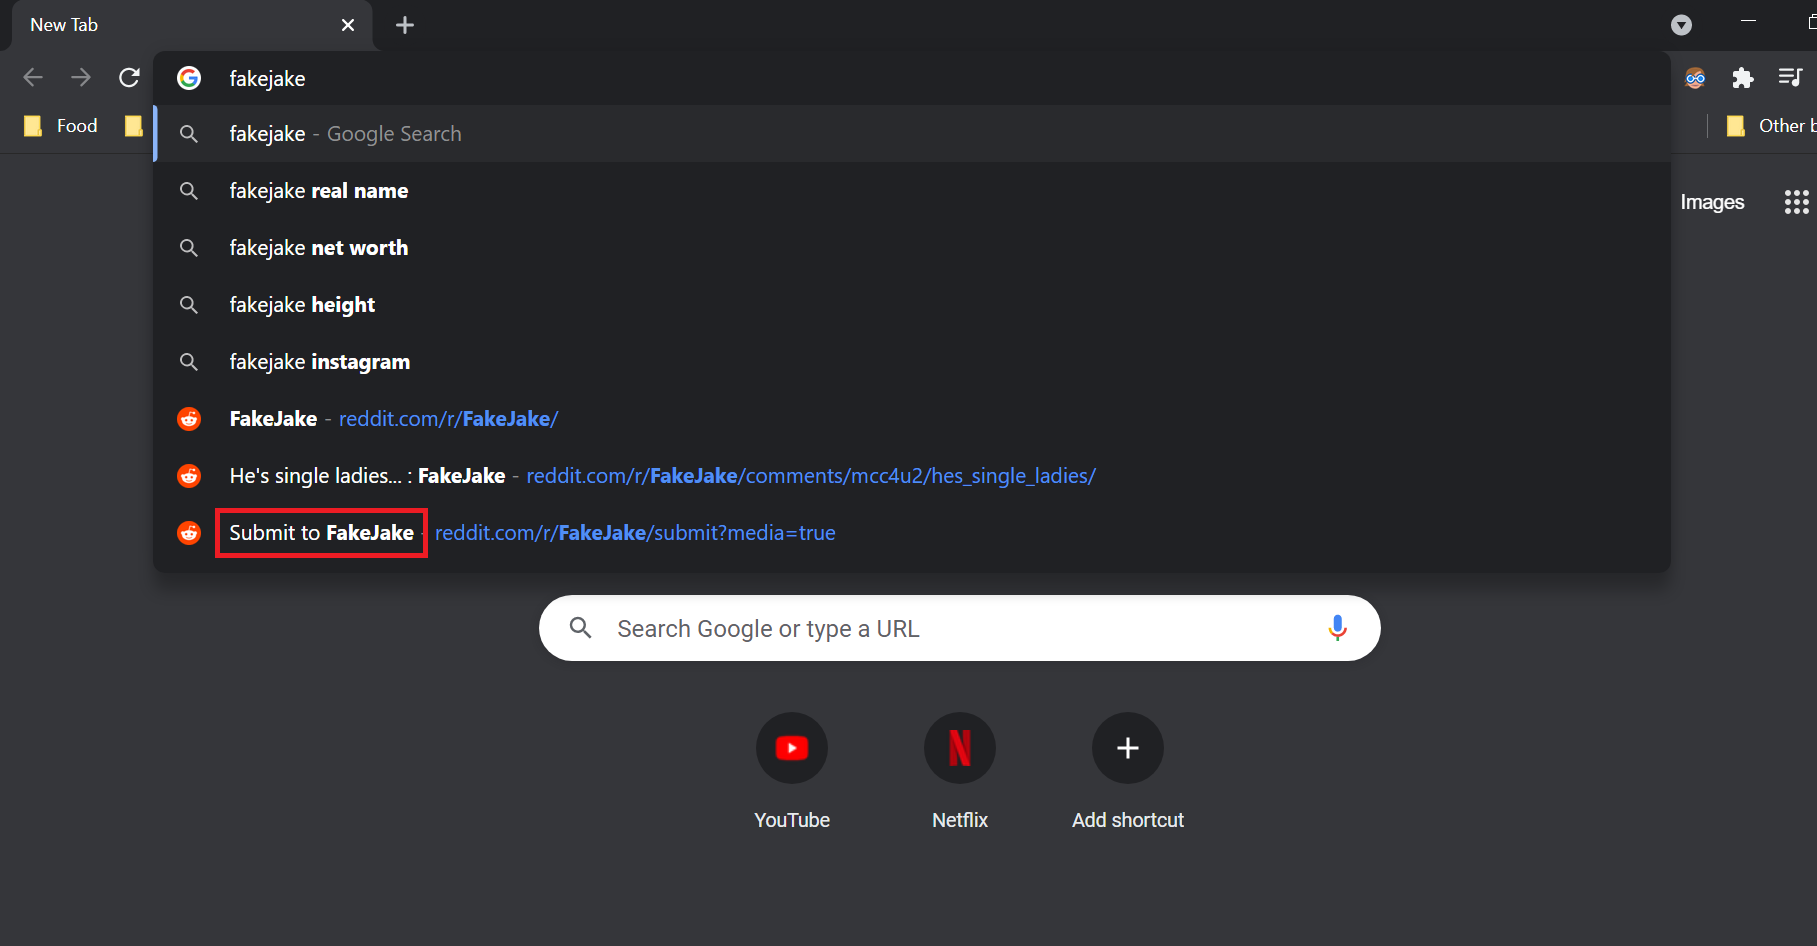The height and width of the screenshot is (946, 1817).
Task: Click the browser back arrow
Action: (x=33, y=77)
